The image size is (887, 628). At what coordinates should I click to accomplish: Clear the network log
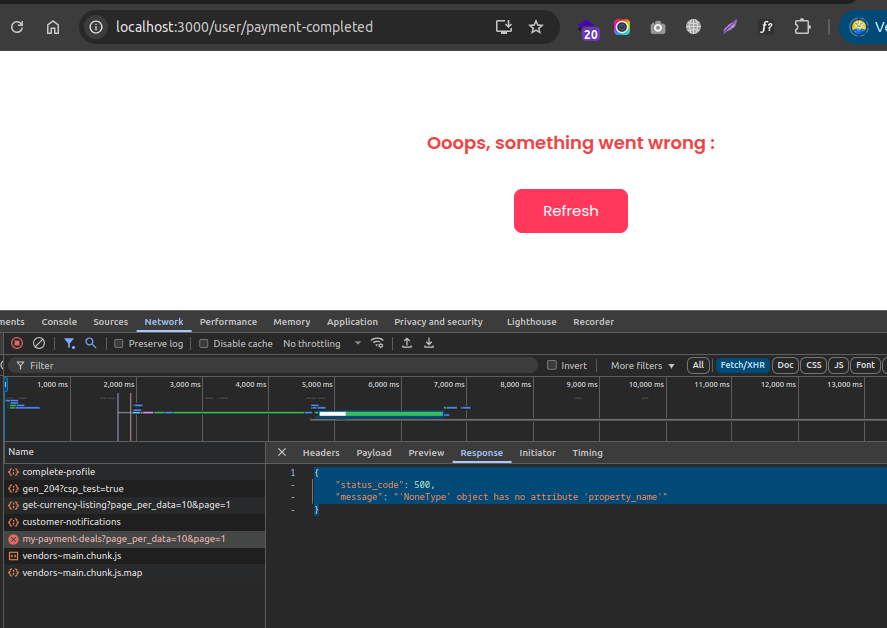click(x=39, y=343)
